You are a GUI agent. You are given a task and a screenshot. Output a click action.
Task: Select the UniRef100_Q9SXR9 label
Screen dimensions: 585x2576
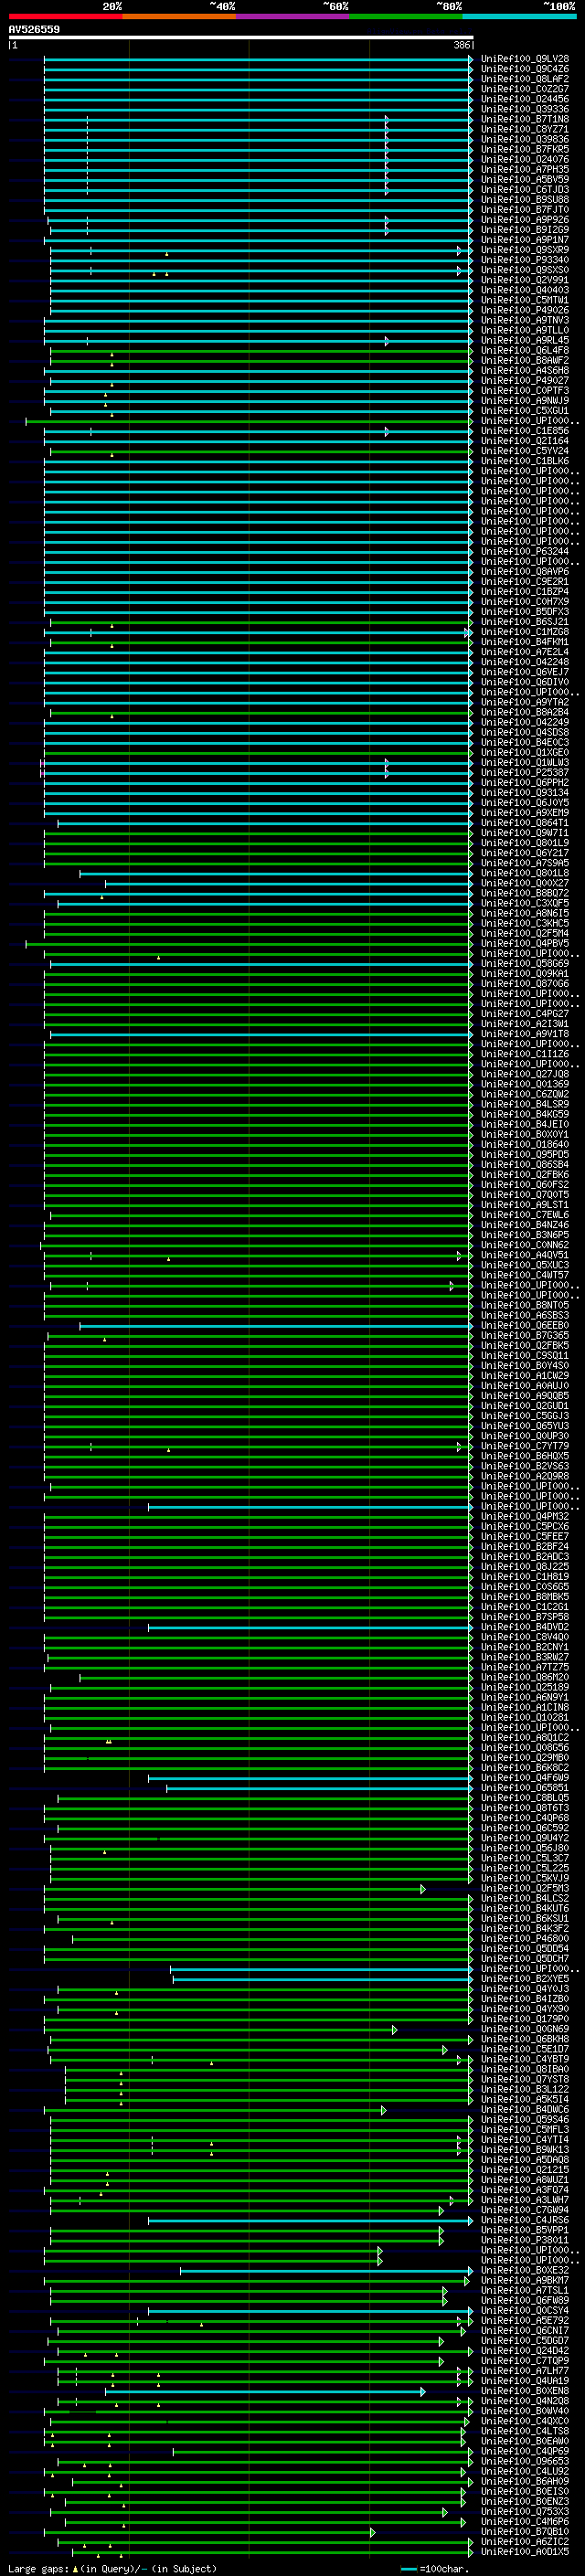click(525, 250)
